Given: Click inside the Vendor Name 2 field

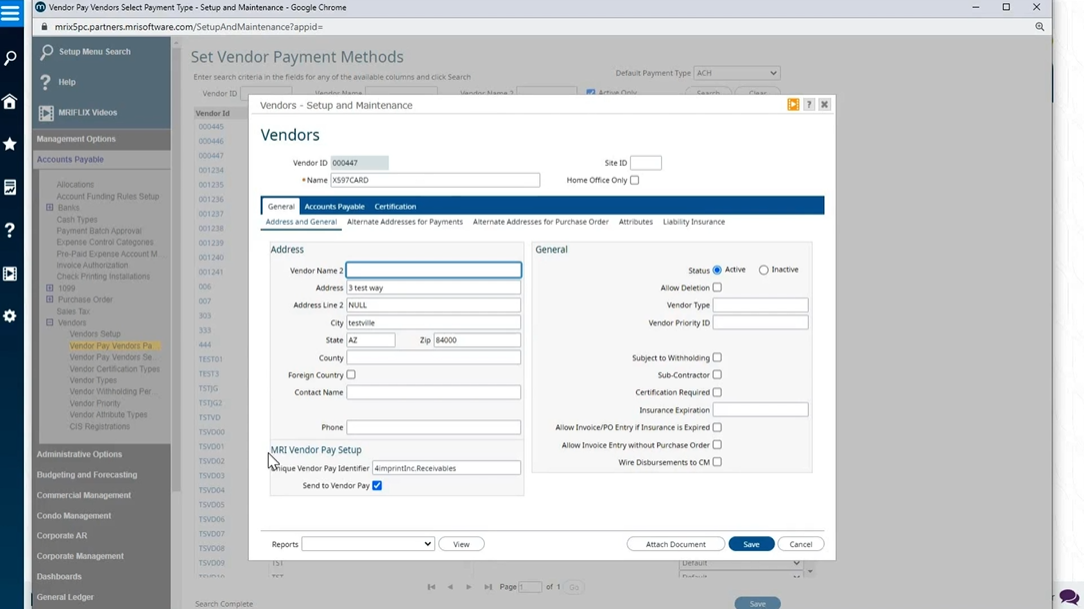Looking at the screenshot, I should (x=433, y=269).
